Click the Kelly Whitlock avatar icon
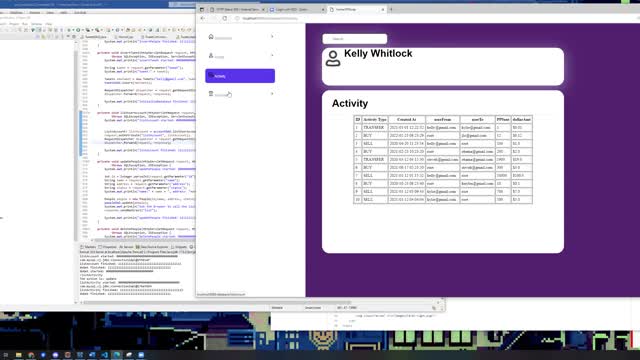Viewport: 640px width, 360px height. (333, 58)
